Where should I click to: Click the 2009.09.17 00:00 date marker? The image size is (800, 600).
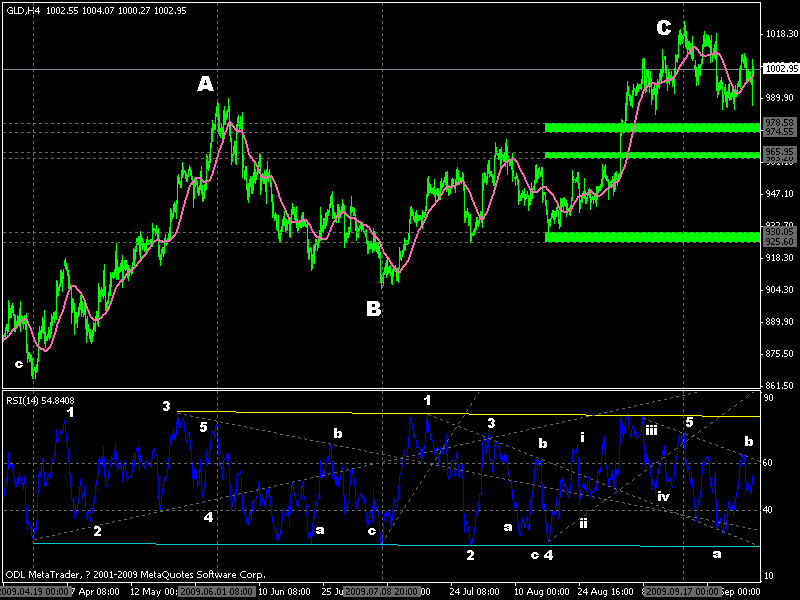click(x=684, y=592)
